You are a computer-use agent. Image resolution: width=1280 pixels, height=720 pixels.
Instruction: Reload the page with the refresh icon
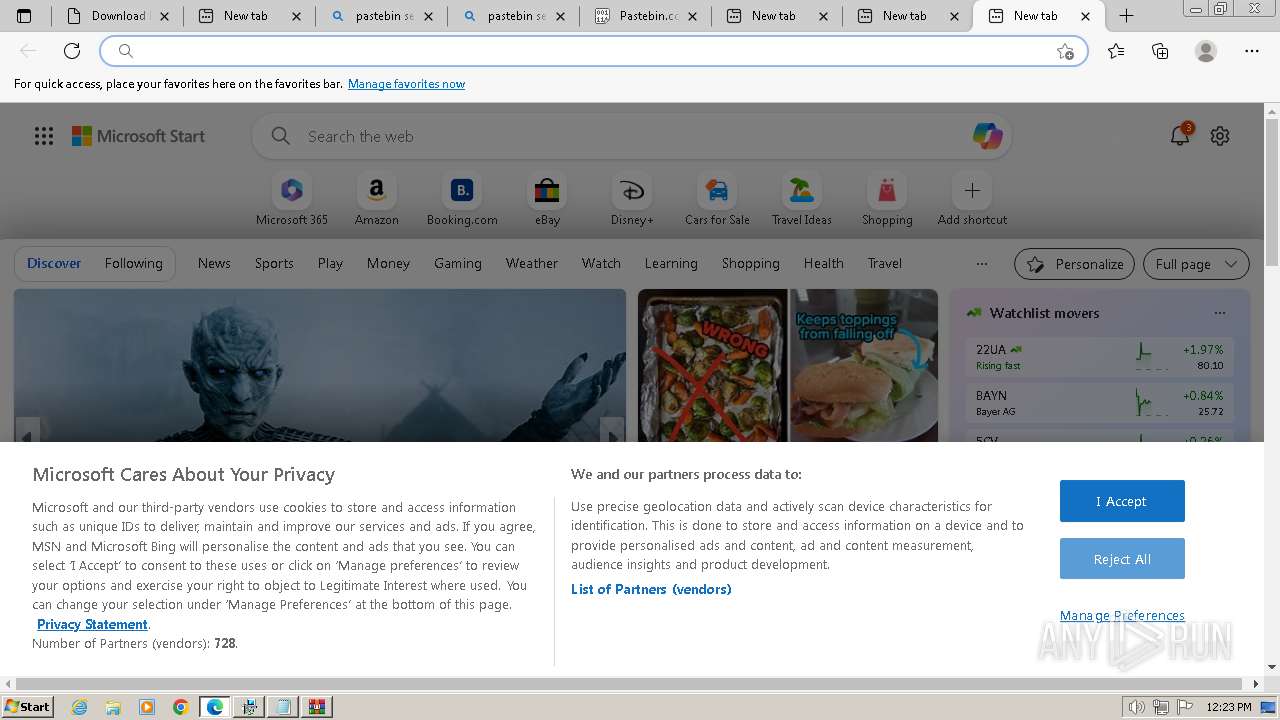pyautogui.click(x=72, y=51)
